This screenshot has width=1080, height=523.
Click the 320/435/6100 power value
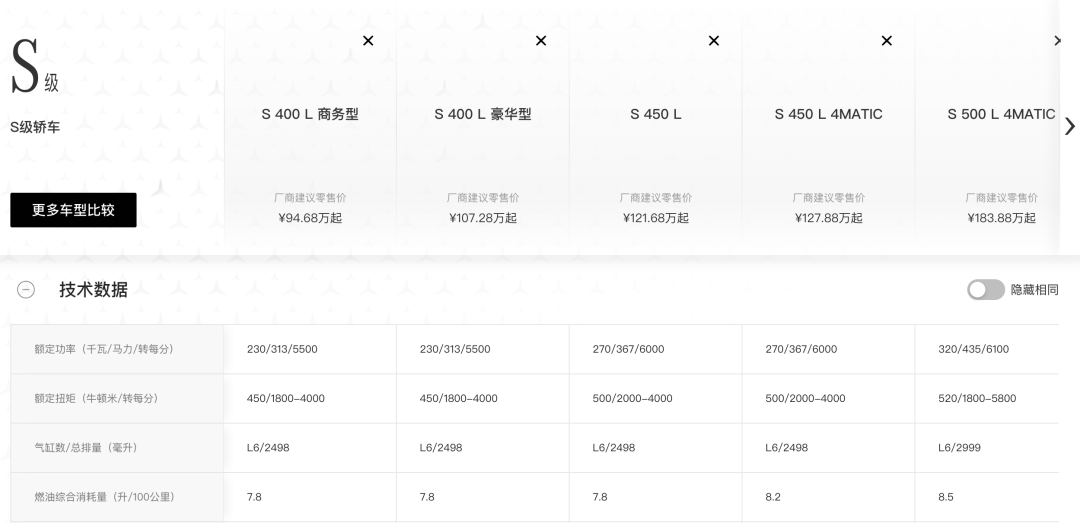pyautogui.click(x=973, y=349)
